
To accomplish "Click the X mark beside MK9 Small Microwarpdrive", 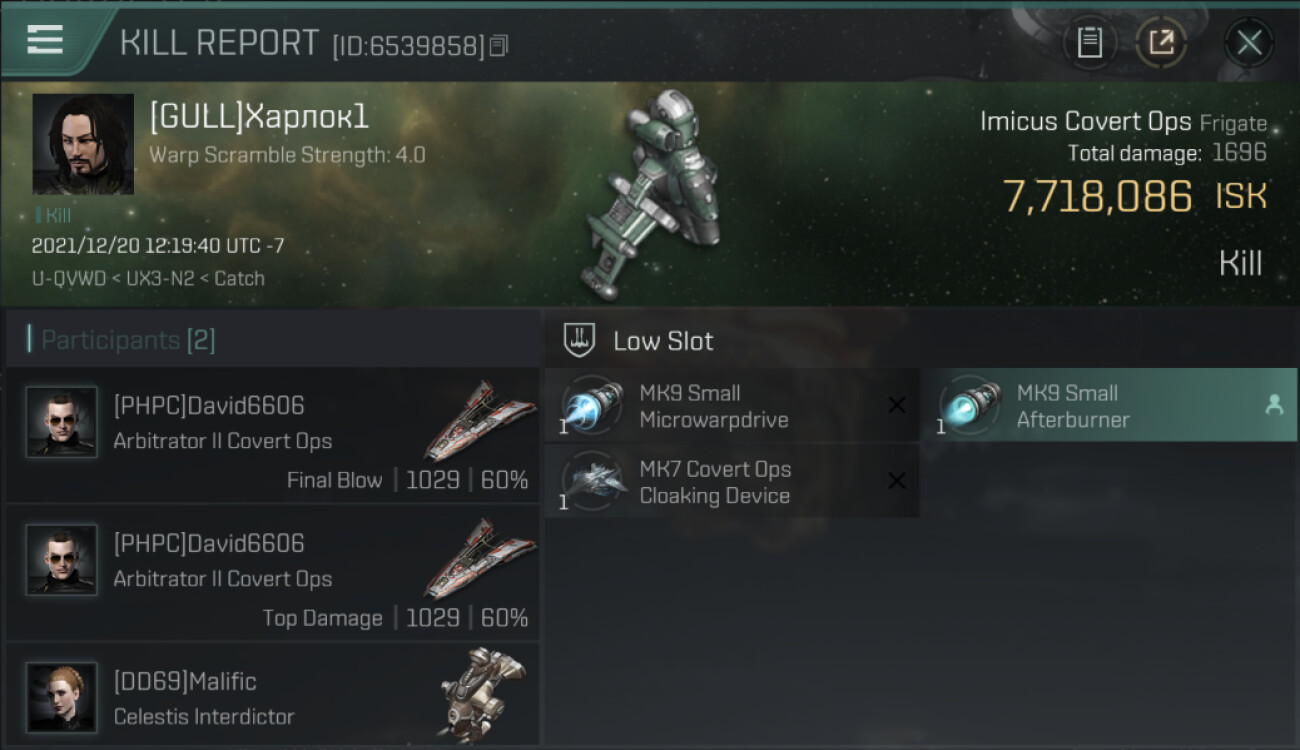I will pos(897,405).
